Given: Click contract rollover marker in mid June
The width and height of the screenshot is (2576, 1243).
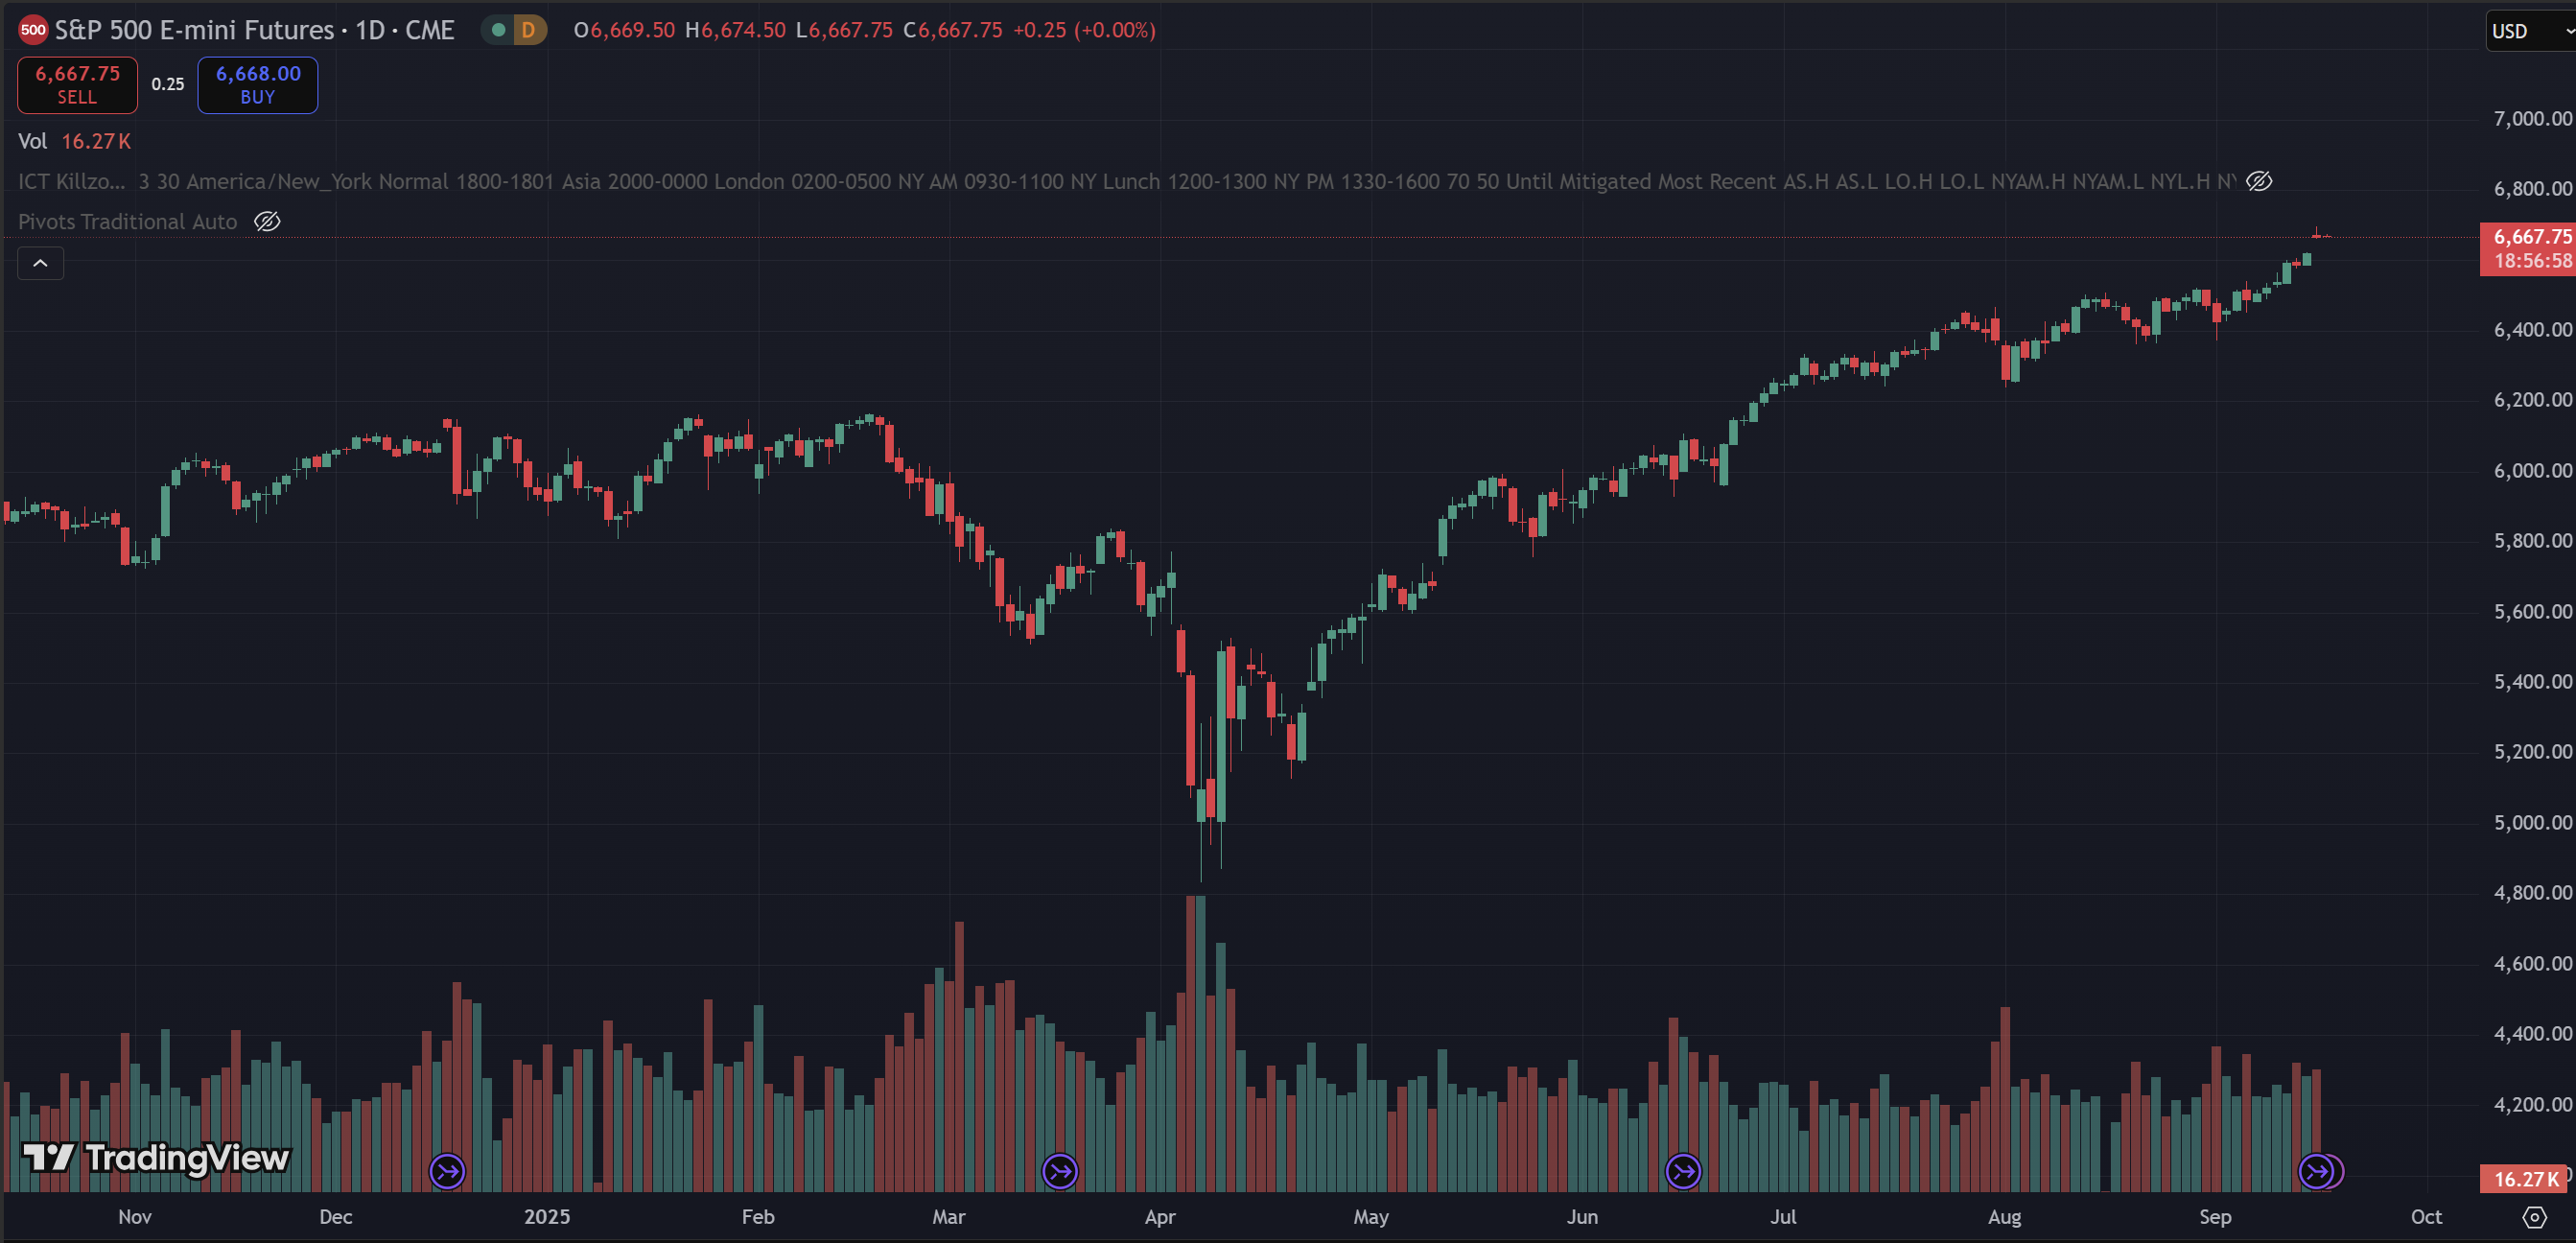Looking at the screenshot, I should [x=1683, y=1171].
